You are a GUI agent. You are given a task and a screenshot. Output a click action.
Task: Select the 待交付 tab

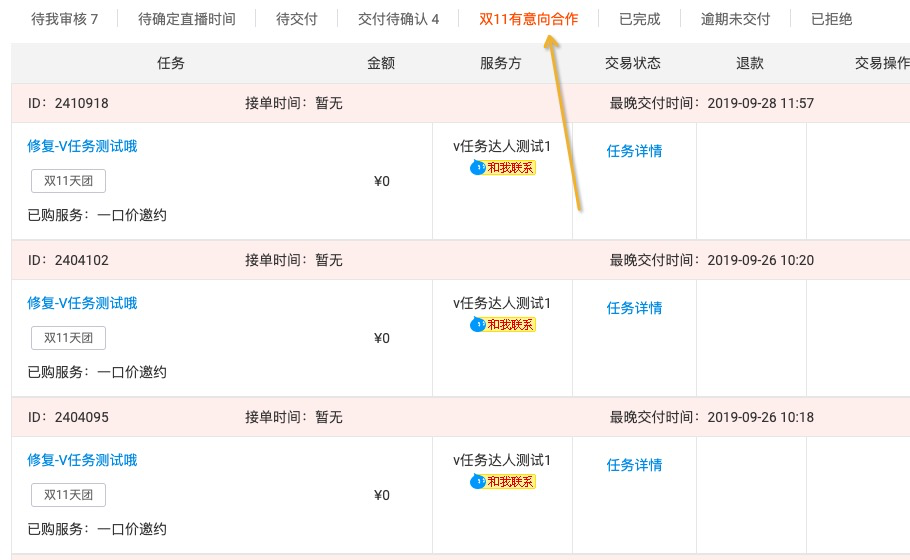tap(296, 19)
